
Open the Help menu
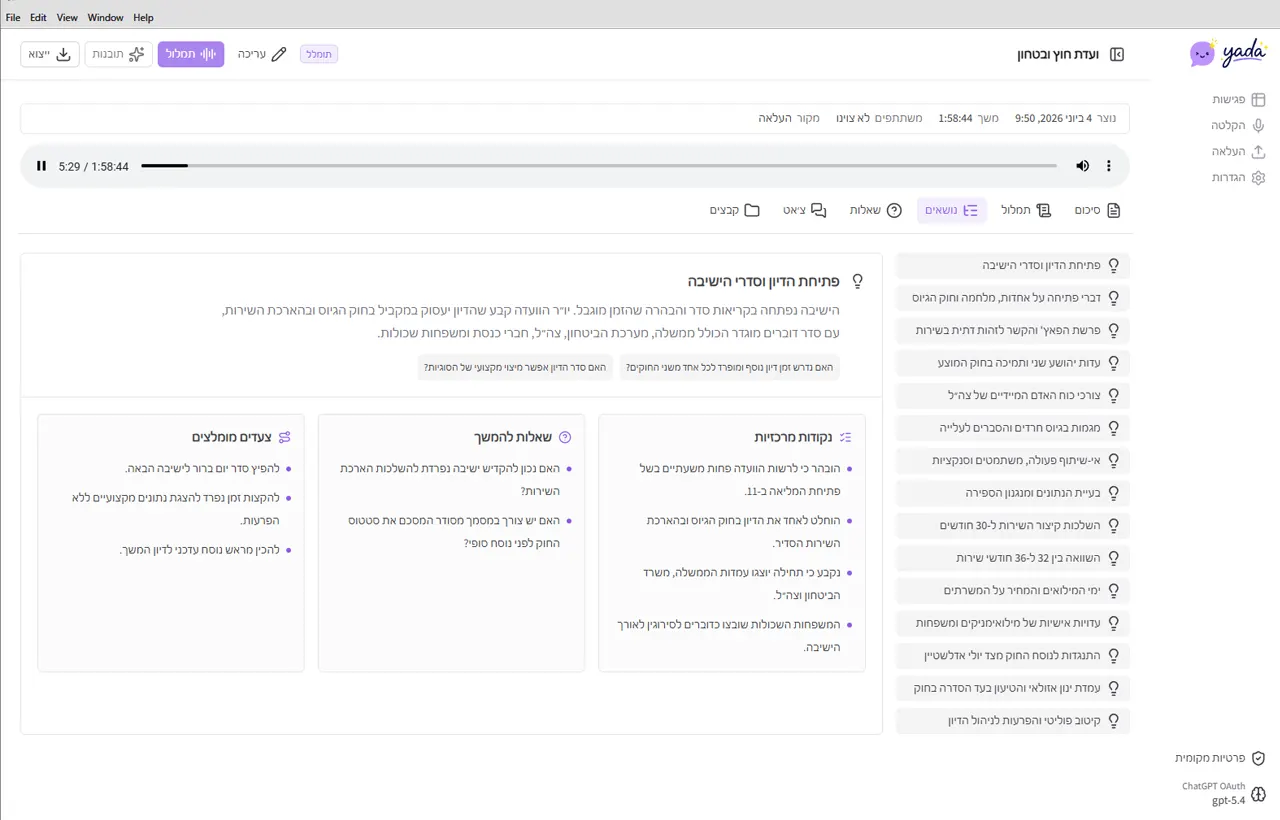[143, 17]
